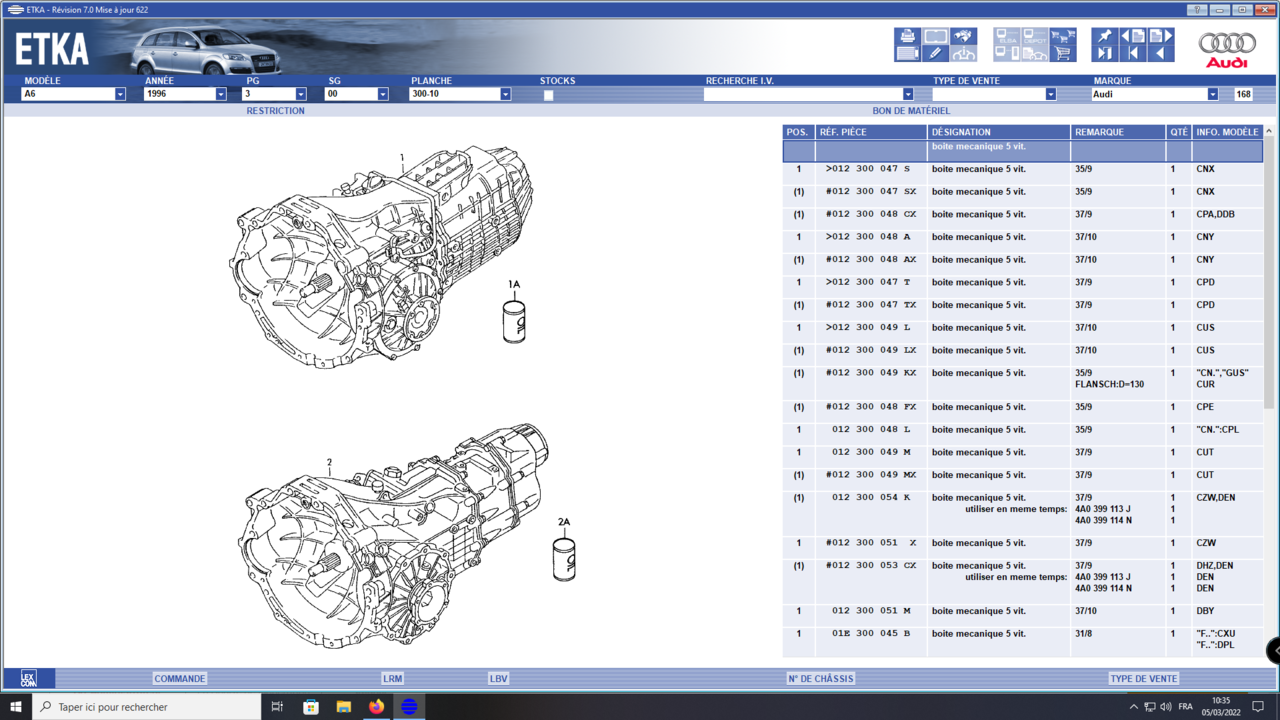Go to next page with document-arrow icon
The image size is (1280, 720).
pyautogui.click(x=1160, y=37)
